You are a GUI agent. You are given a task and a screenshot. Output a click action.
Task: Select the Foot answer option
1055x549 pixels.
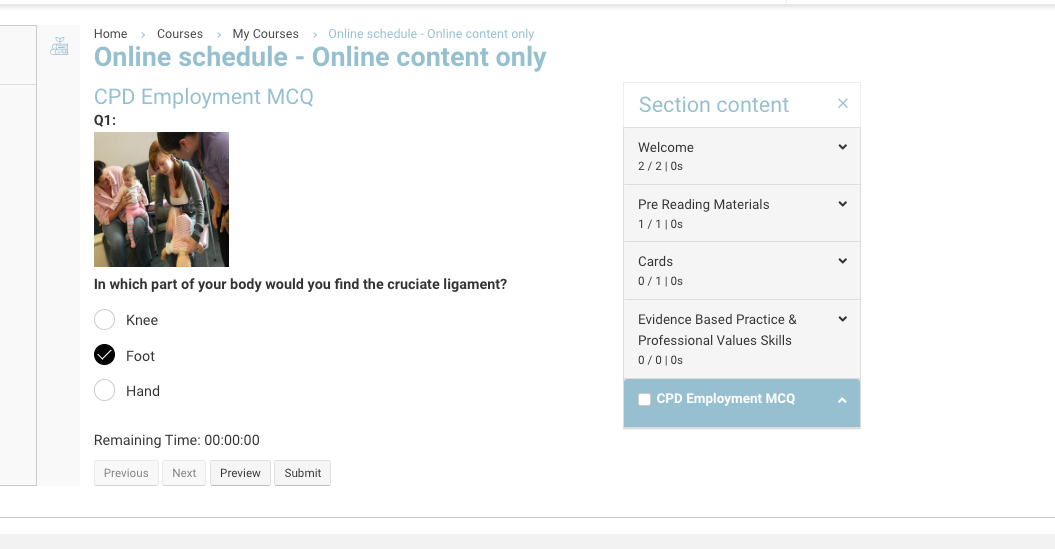(x=105, y=355)
